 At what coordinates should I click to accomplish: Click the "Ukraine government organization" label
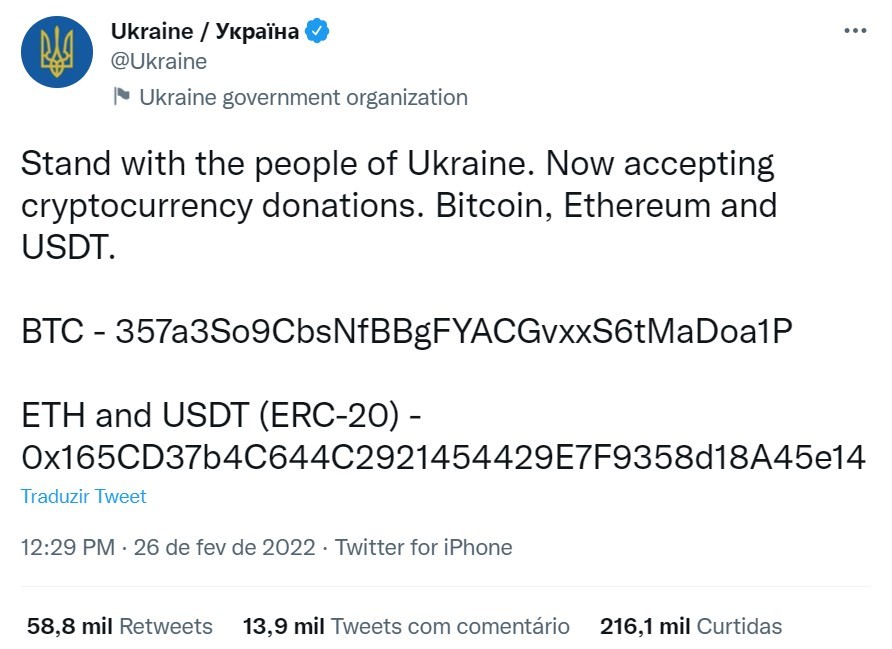[303, 97]
